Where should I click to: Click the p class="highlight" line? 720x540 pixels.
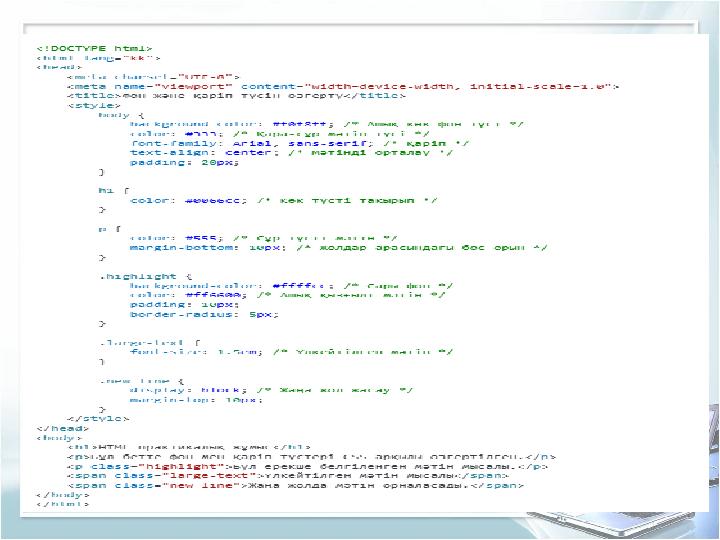pos(307,466)
